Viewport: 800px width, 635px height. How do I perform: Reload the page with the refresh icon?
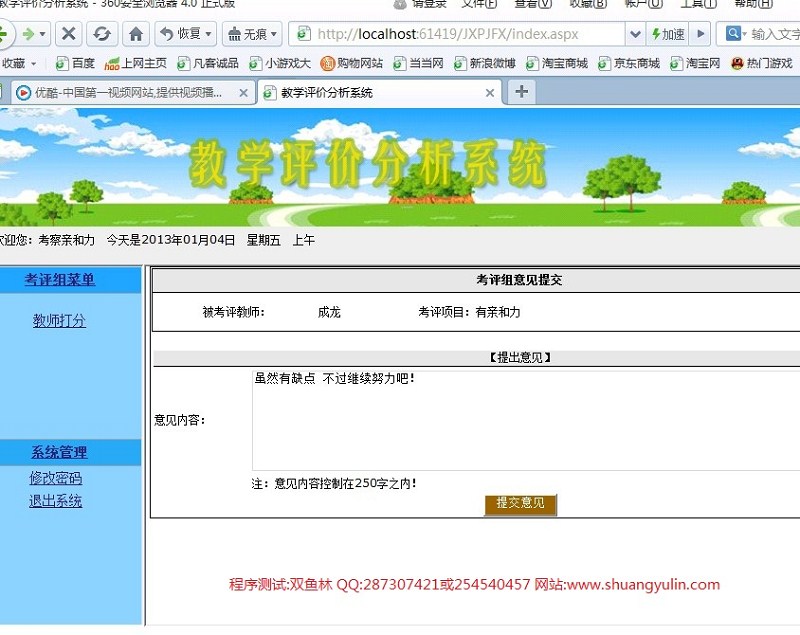(x=102, y=34)
